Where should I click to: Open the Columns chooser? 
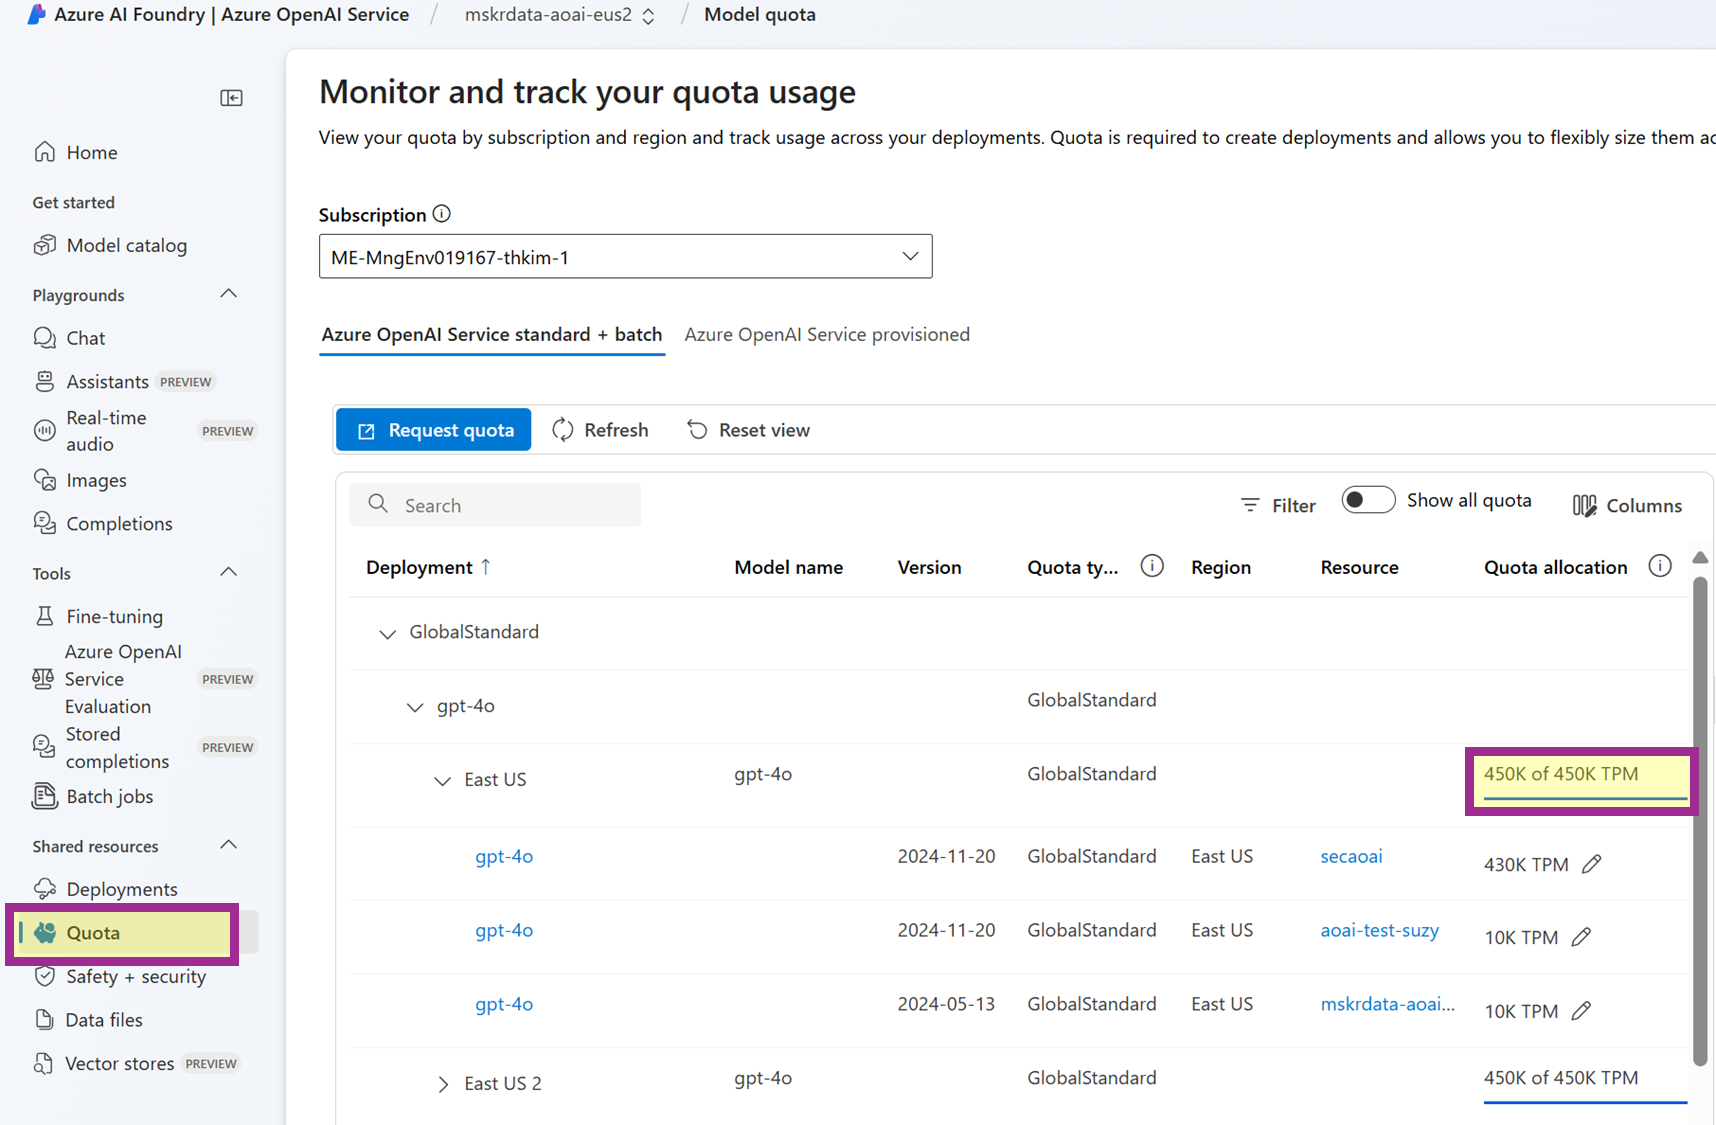coord(1627,505)
